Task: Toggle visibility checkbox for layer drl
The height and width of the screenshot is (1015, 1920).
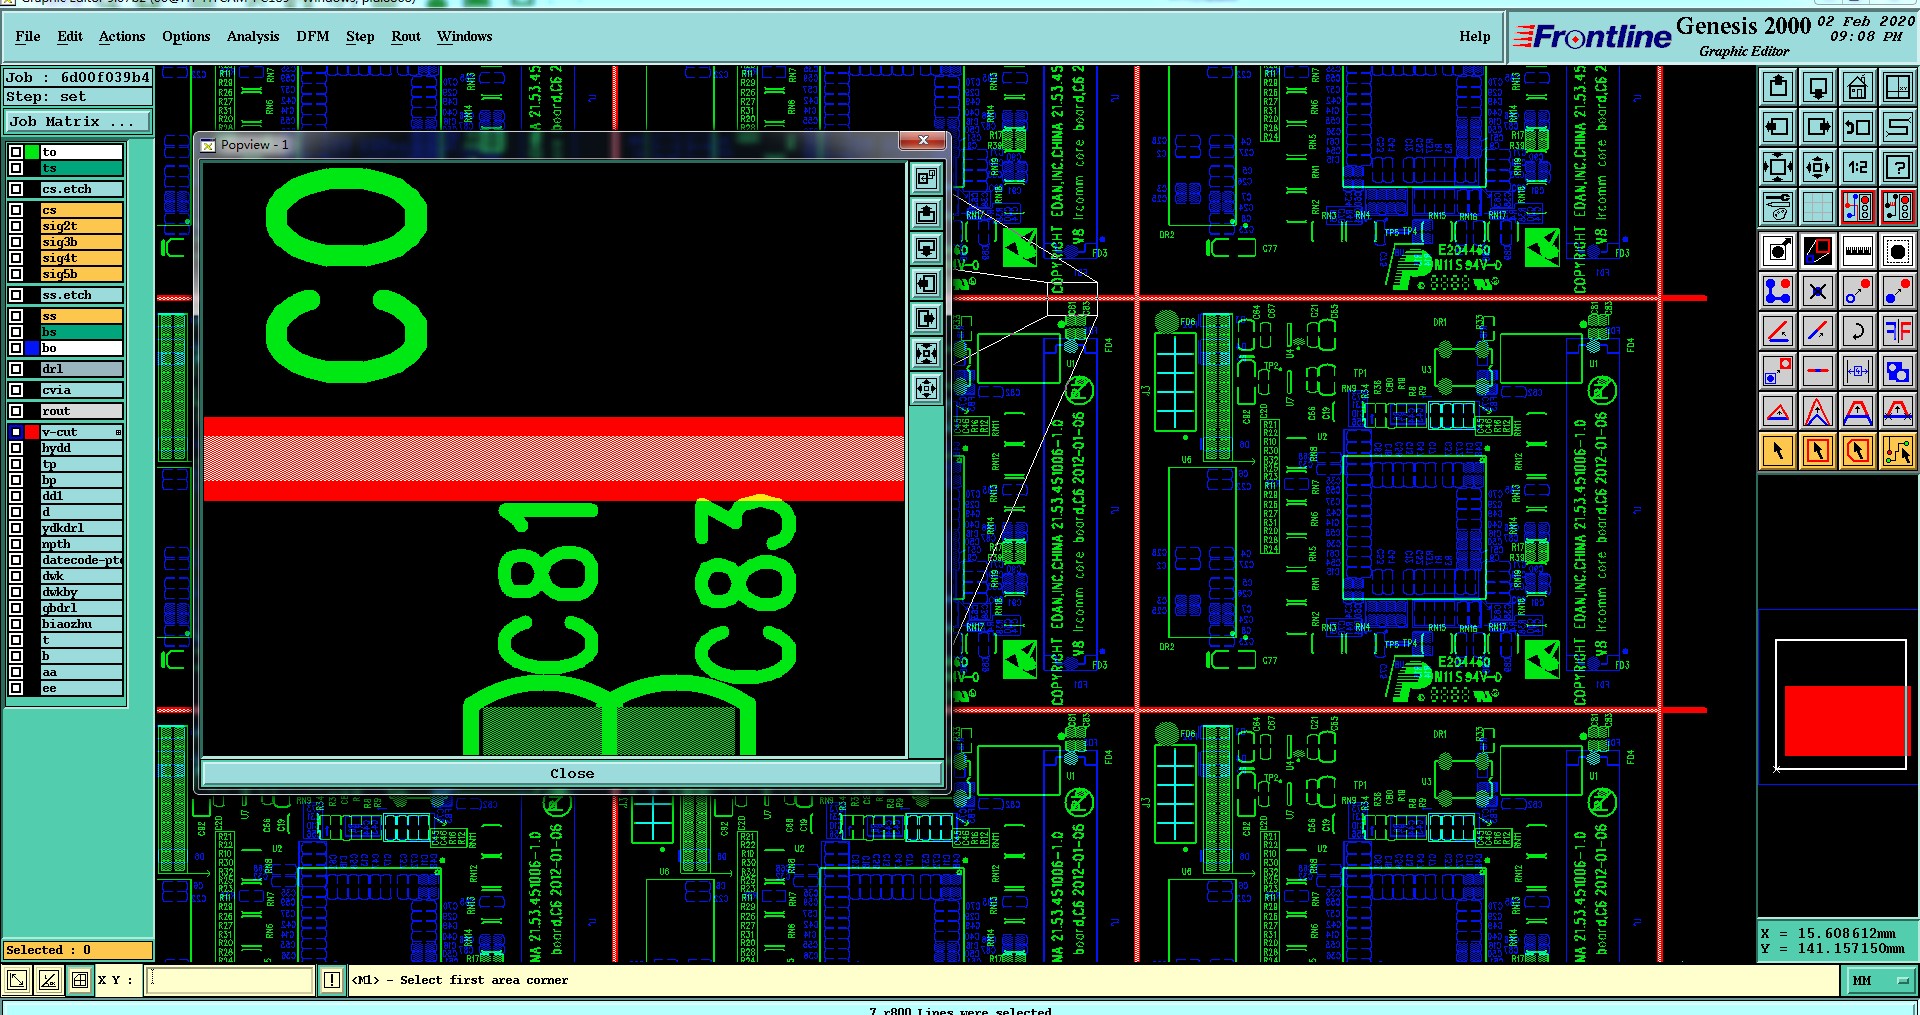Action: (16, 369)
